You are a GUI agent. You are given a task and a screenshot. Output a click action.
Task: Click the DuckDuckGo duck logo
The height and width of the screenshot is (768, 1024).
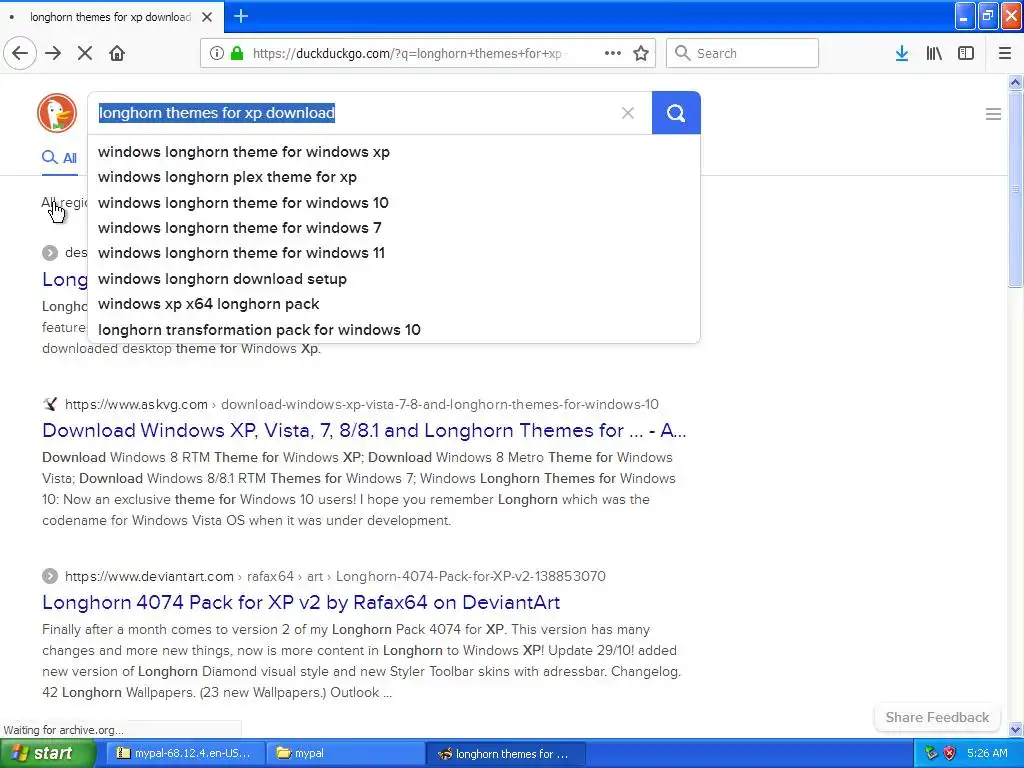click(57, 113)
